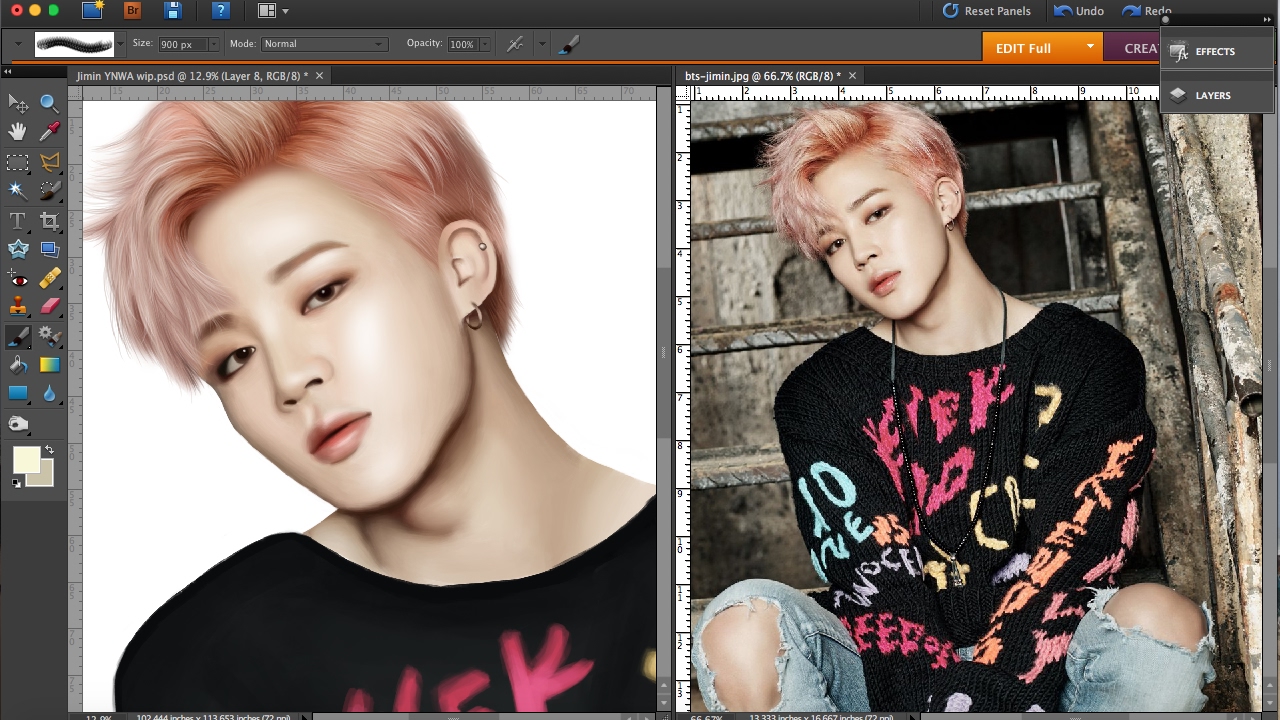Select the Spot Healing bandage tool

tap(49, 279)
